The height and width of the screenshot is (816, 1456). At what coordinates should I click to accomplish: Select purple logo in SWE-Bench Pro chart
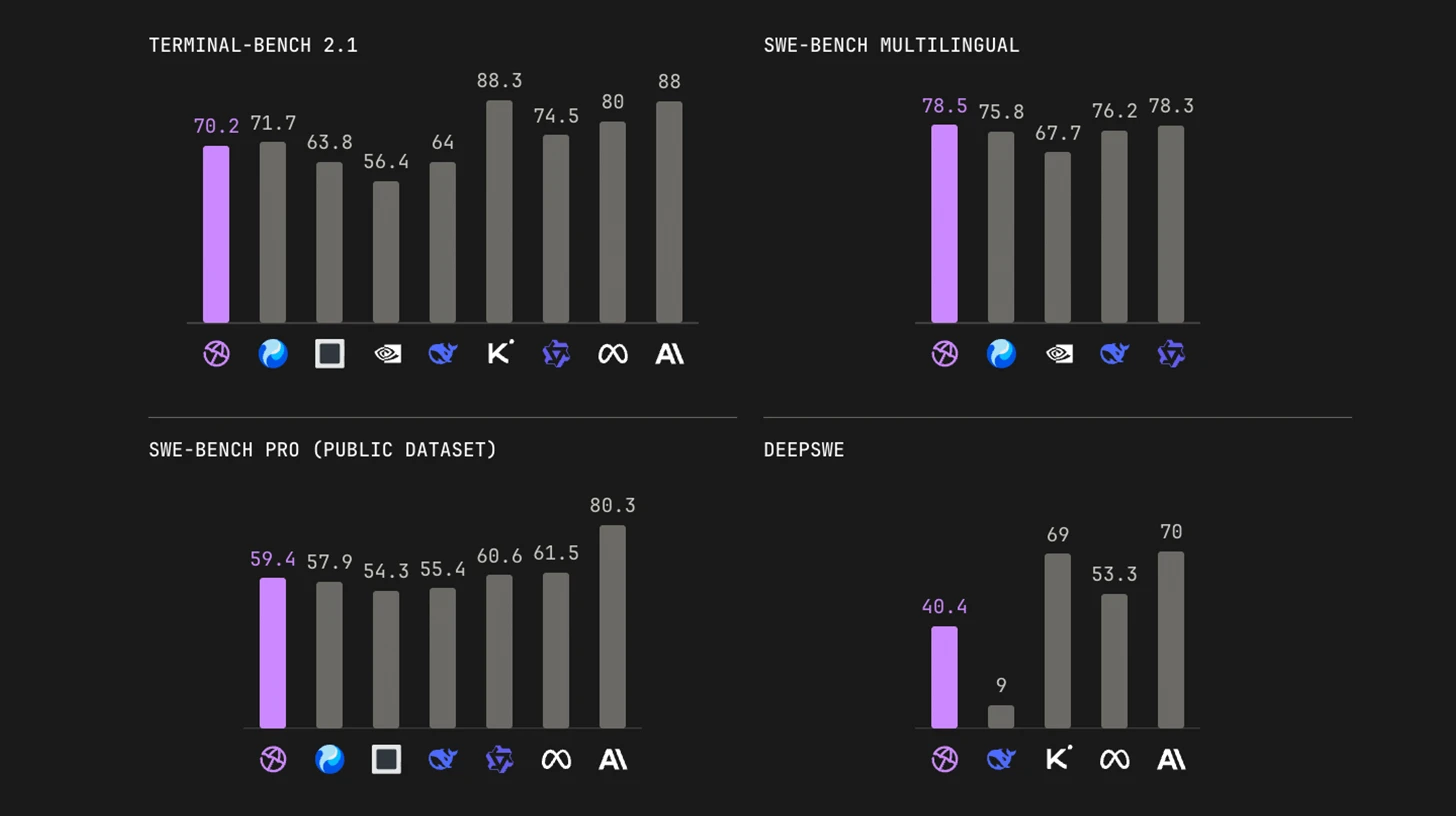(273, 760)
